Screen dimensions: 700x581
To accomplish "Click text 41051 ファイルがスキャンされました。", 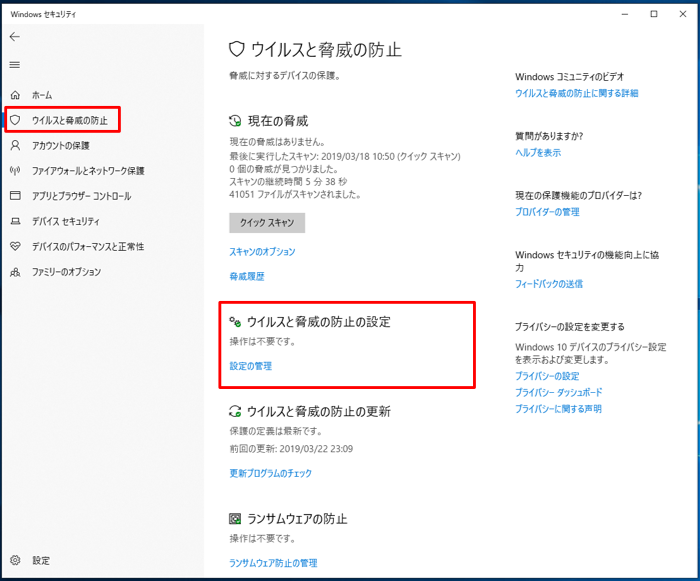I will point(295,194).
